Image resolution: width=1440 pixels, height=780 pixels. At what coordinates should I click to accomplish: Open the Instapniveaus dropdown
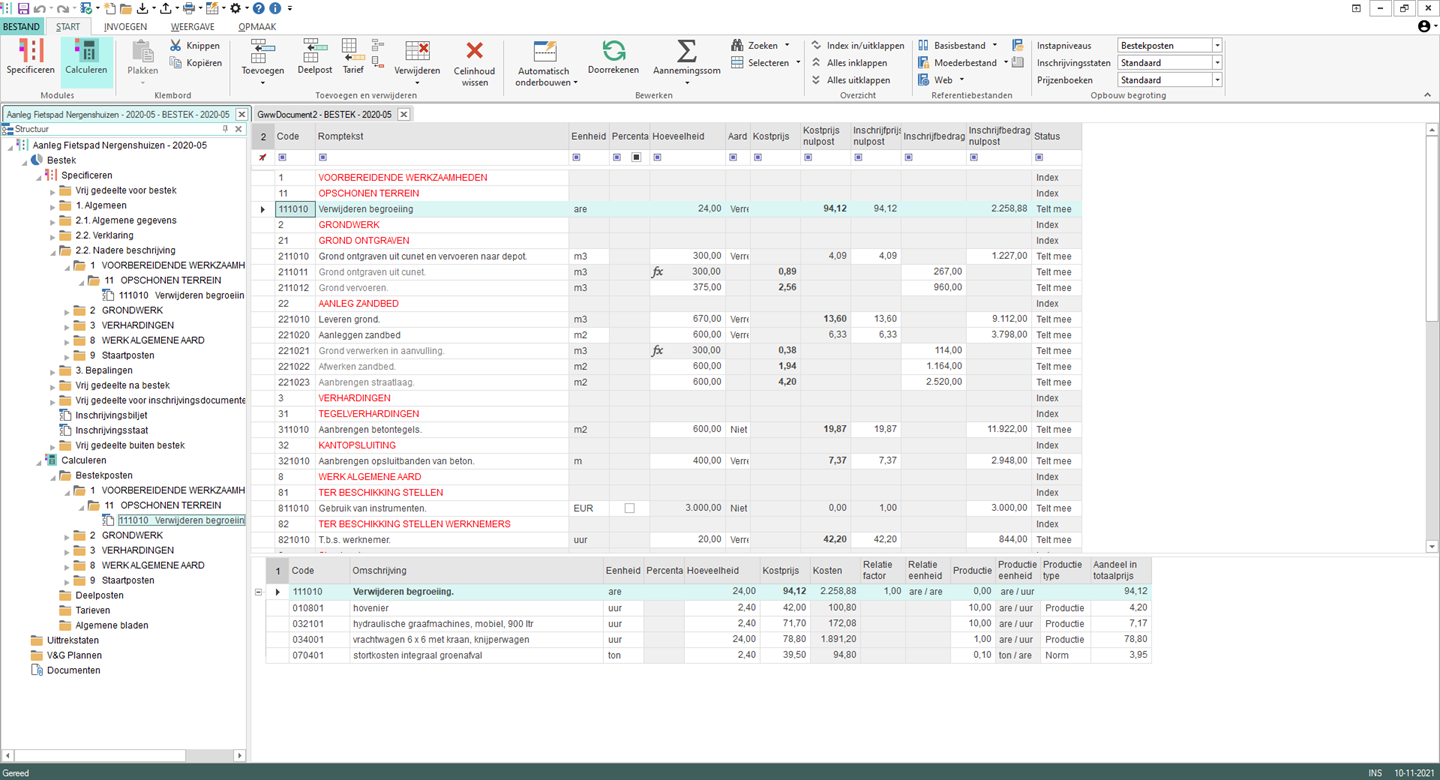coord(1217,45)
